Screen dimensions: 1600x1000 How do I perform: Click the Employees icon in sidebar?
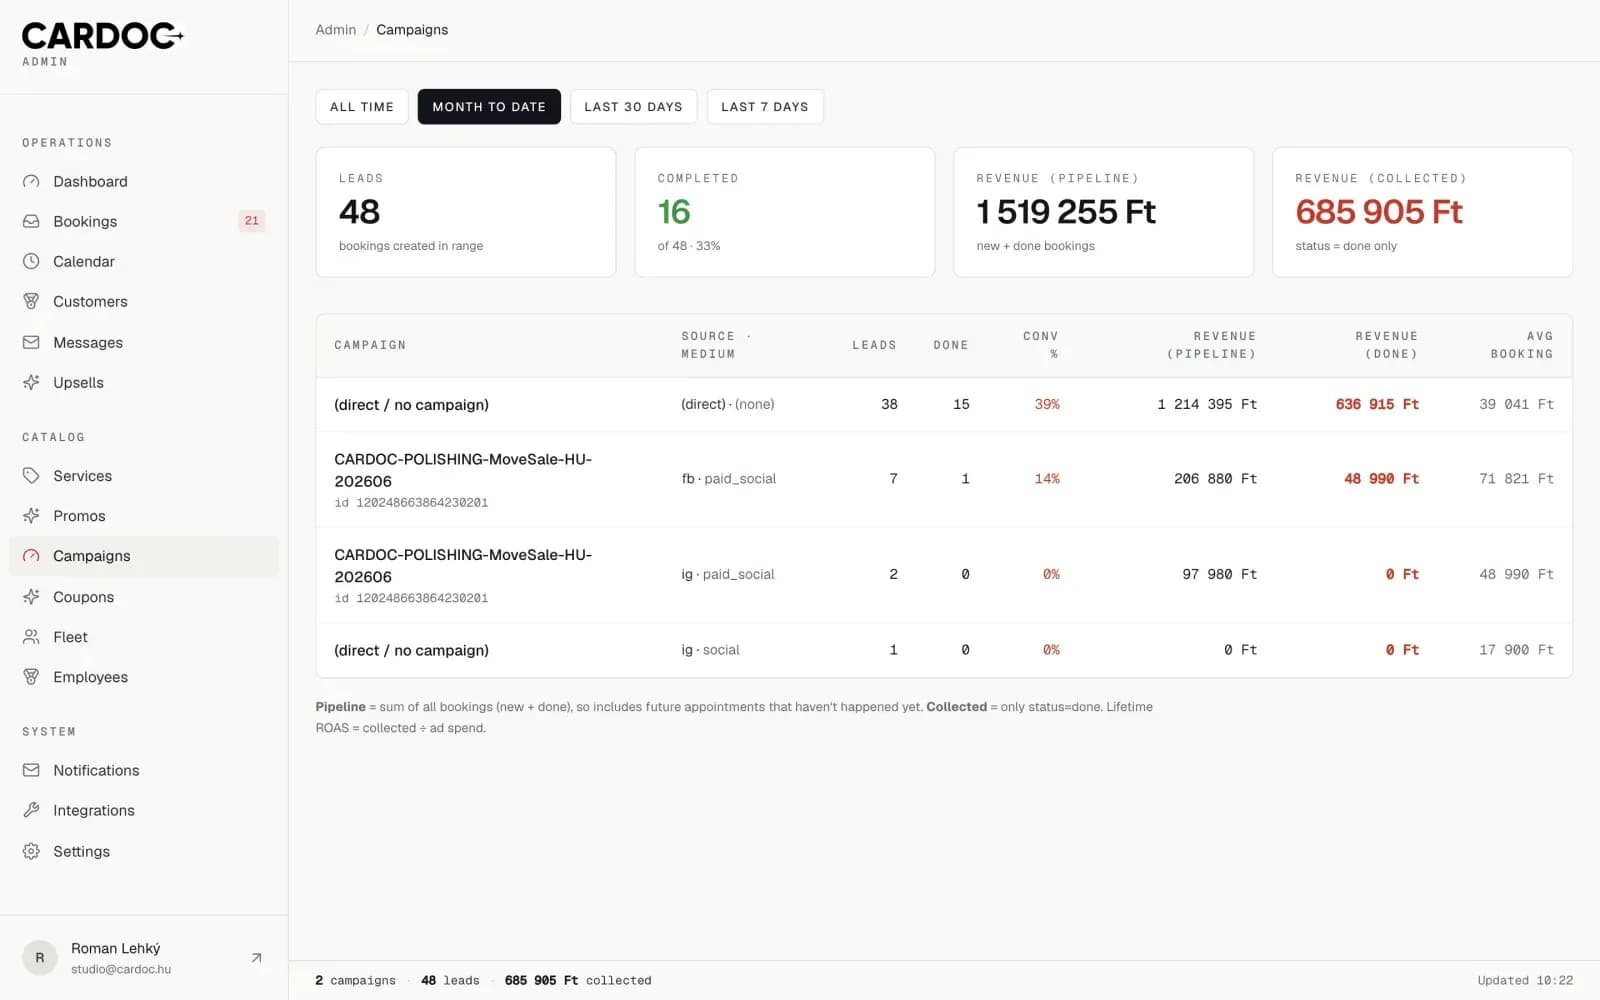31,677
